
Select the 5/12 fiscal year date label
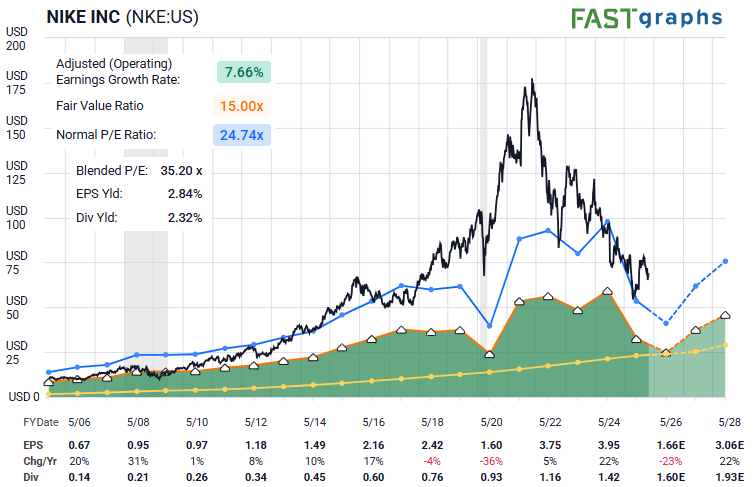255,423
